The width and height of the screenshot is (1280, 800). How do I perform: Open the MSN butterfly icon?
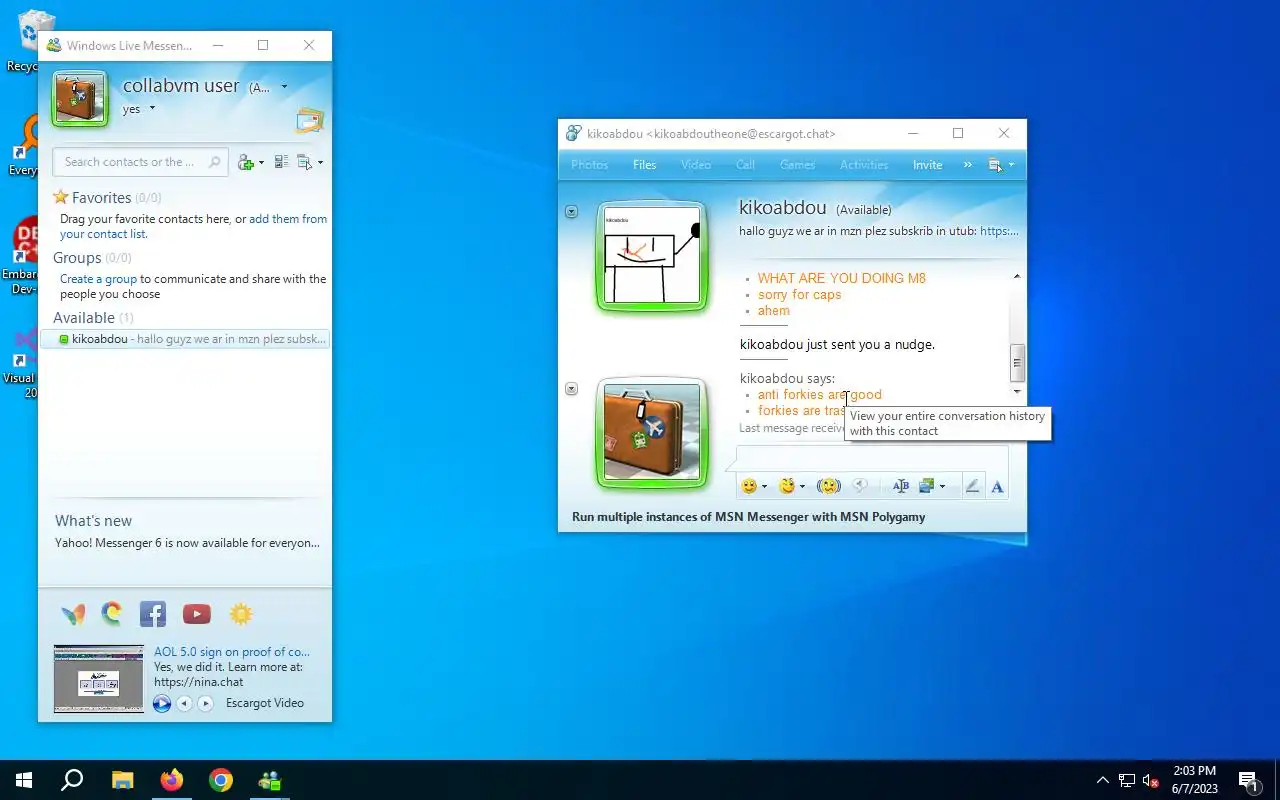73,614
